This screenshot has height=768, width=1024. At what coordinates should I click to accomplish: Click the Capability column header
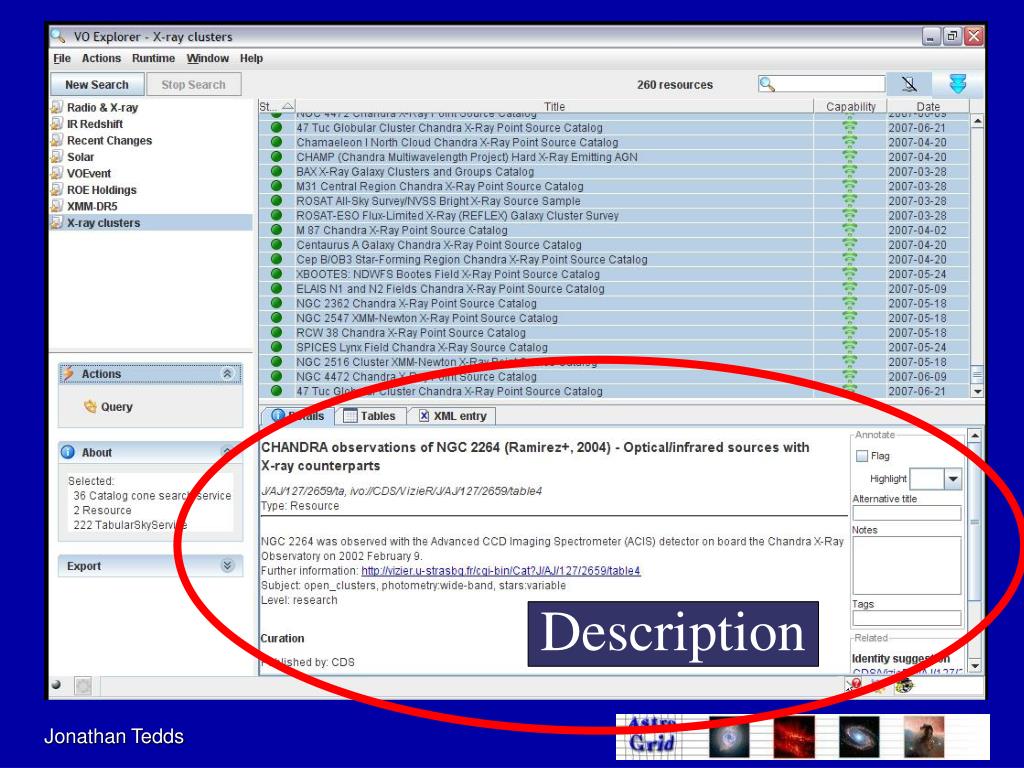850,106
